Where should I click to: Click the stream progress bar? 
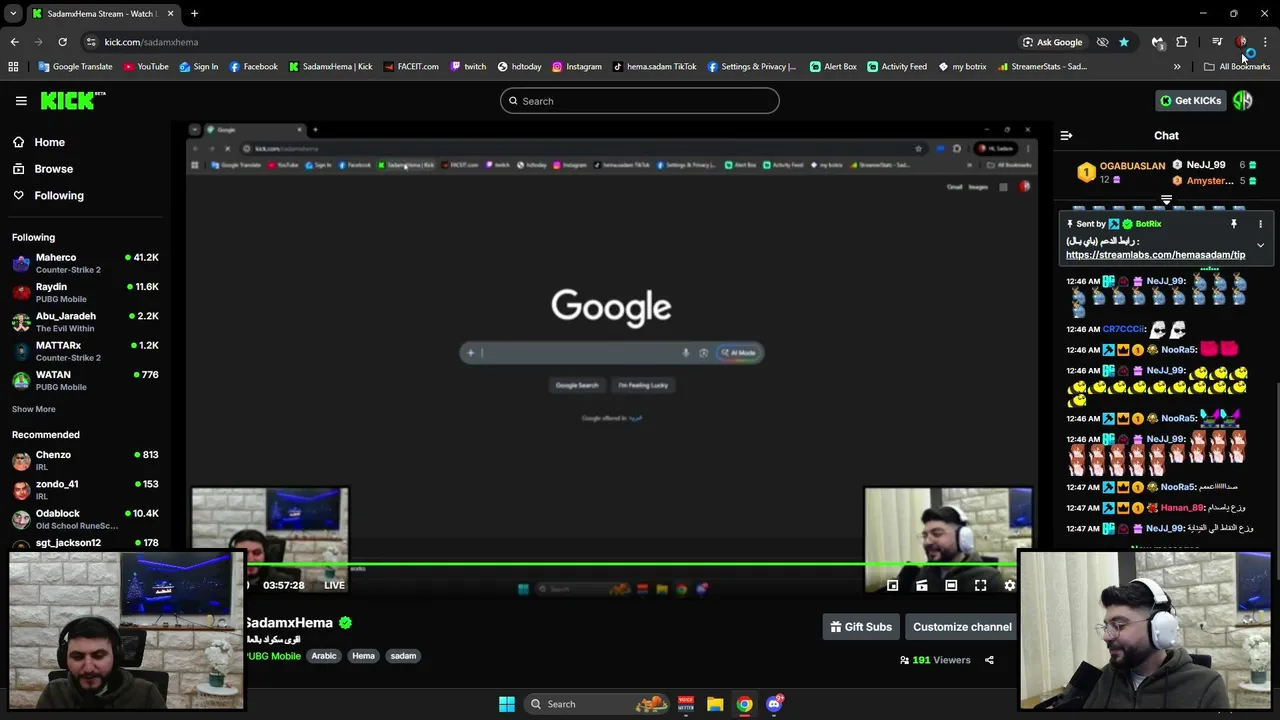click(x=611, y=564)
